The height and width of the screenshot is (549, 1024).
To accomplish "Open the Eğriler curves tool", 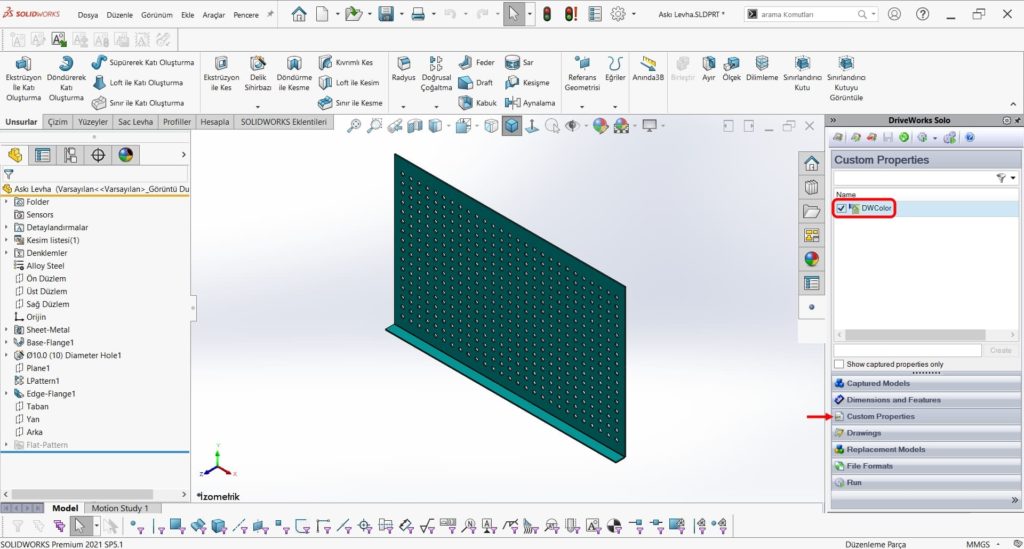I will pyautogui.click(x=615, y=69).
